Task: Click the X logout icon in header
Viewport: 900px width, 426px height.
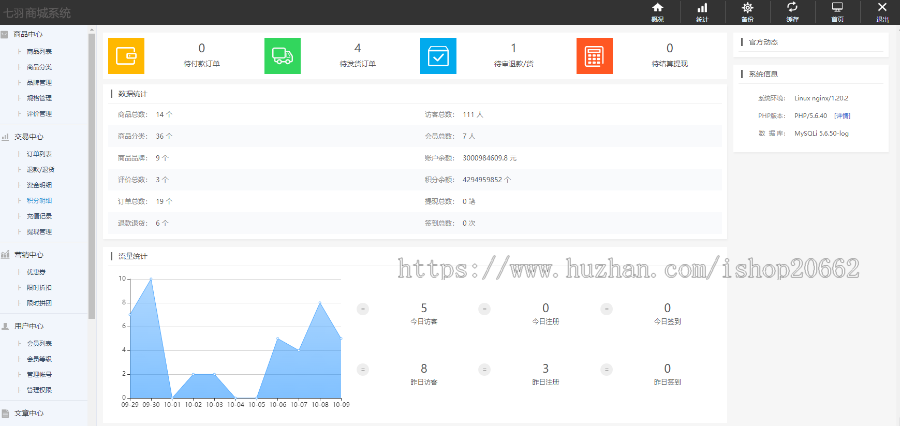Action: point(881,11)
